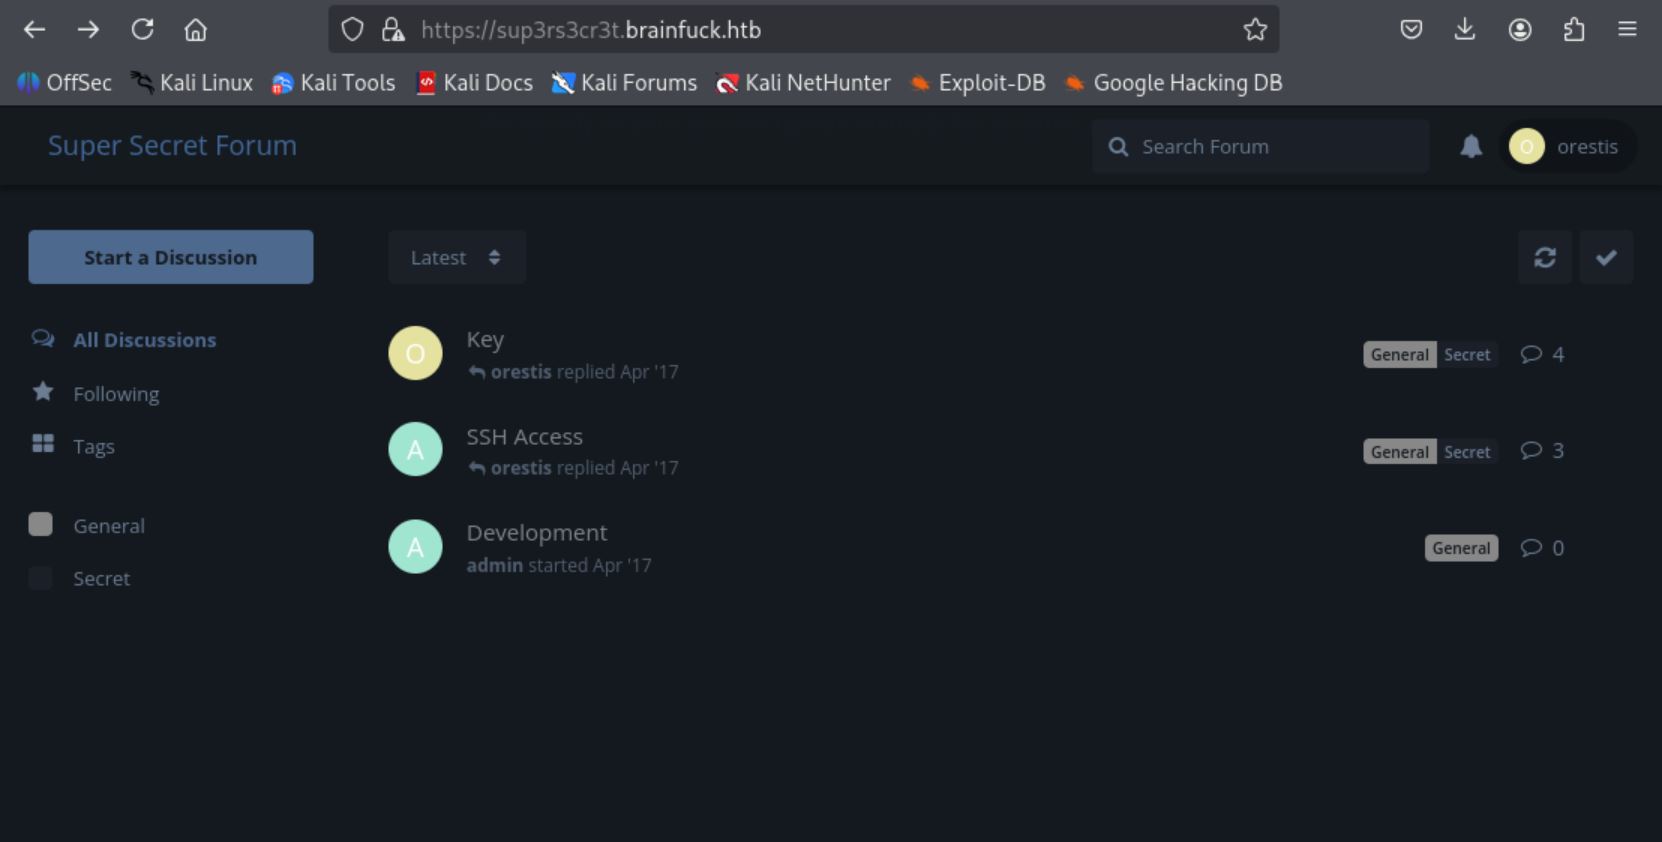Click the notifications bell icon
The height and width of the screenshot is (842, 1662).
1470,147
